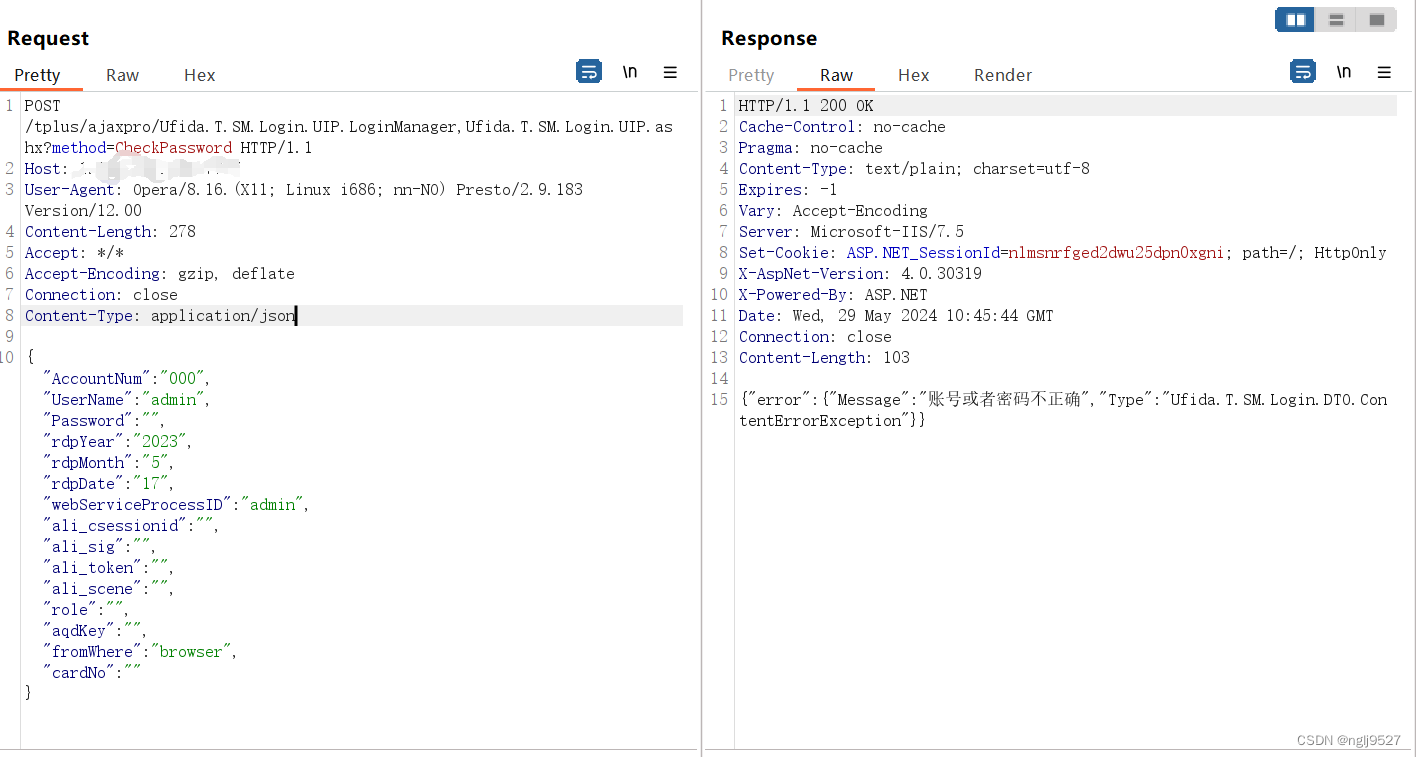Click the Accept-Encoding: gzip, deflate header
The image size is (1416, 757).
coord(160,274)
